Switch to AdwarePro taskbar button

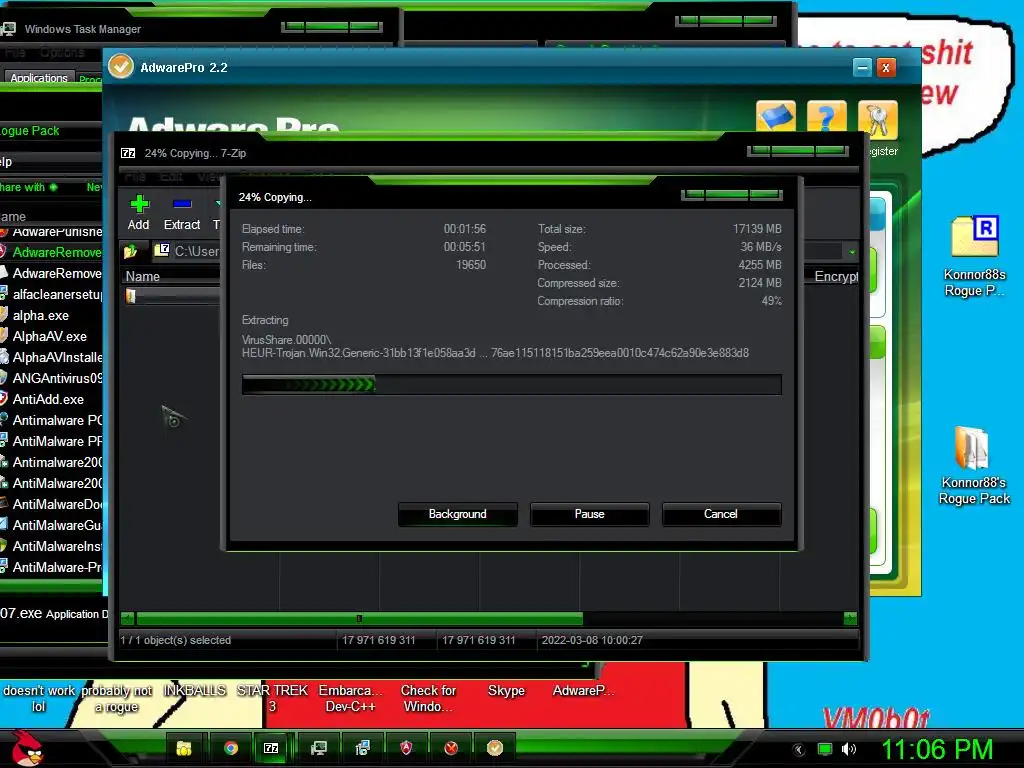[x=495, y=748]
